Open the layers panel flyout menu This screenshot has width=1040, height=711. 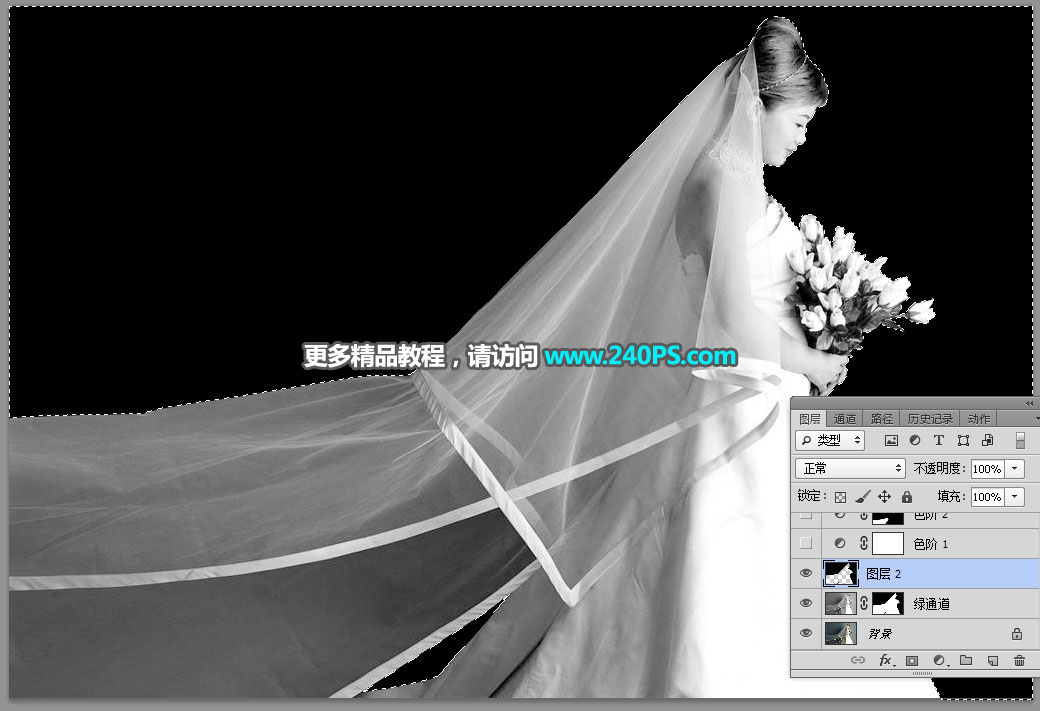click(x=1037, y=419)
